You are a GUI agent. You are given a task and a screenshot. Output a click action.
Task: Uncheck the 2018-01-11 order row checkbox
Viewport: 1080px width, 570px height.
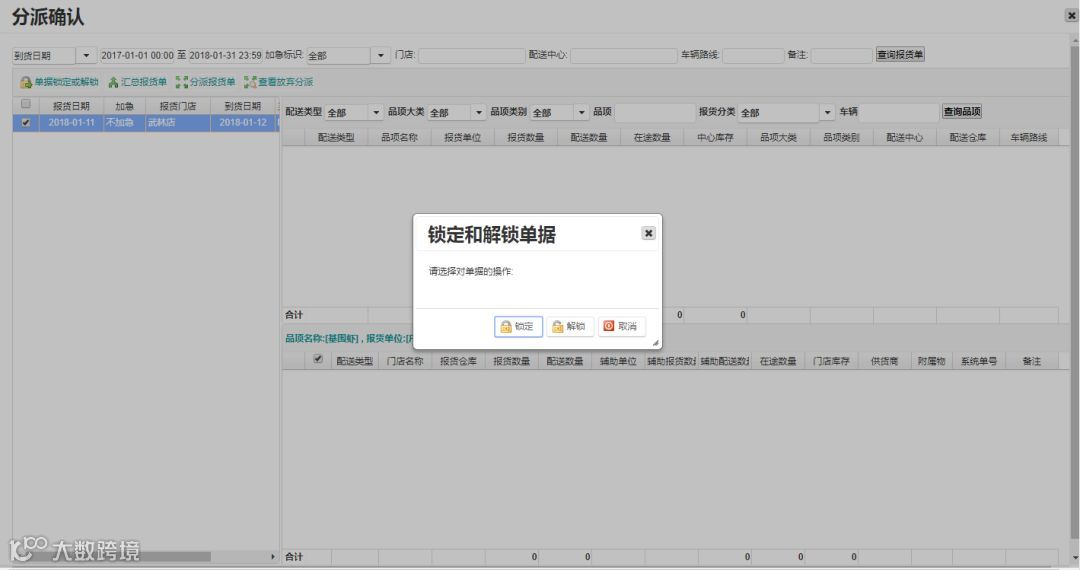pos(25,123)
